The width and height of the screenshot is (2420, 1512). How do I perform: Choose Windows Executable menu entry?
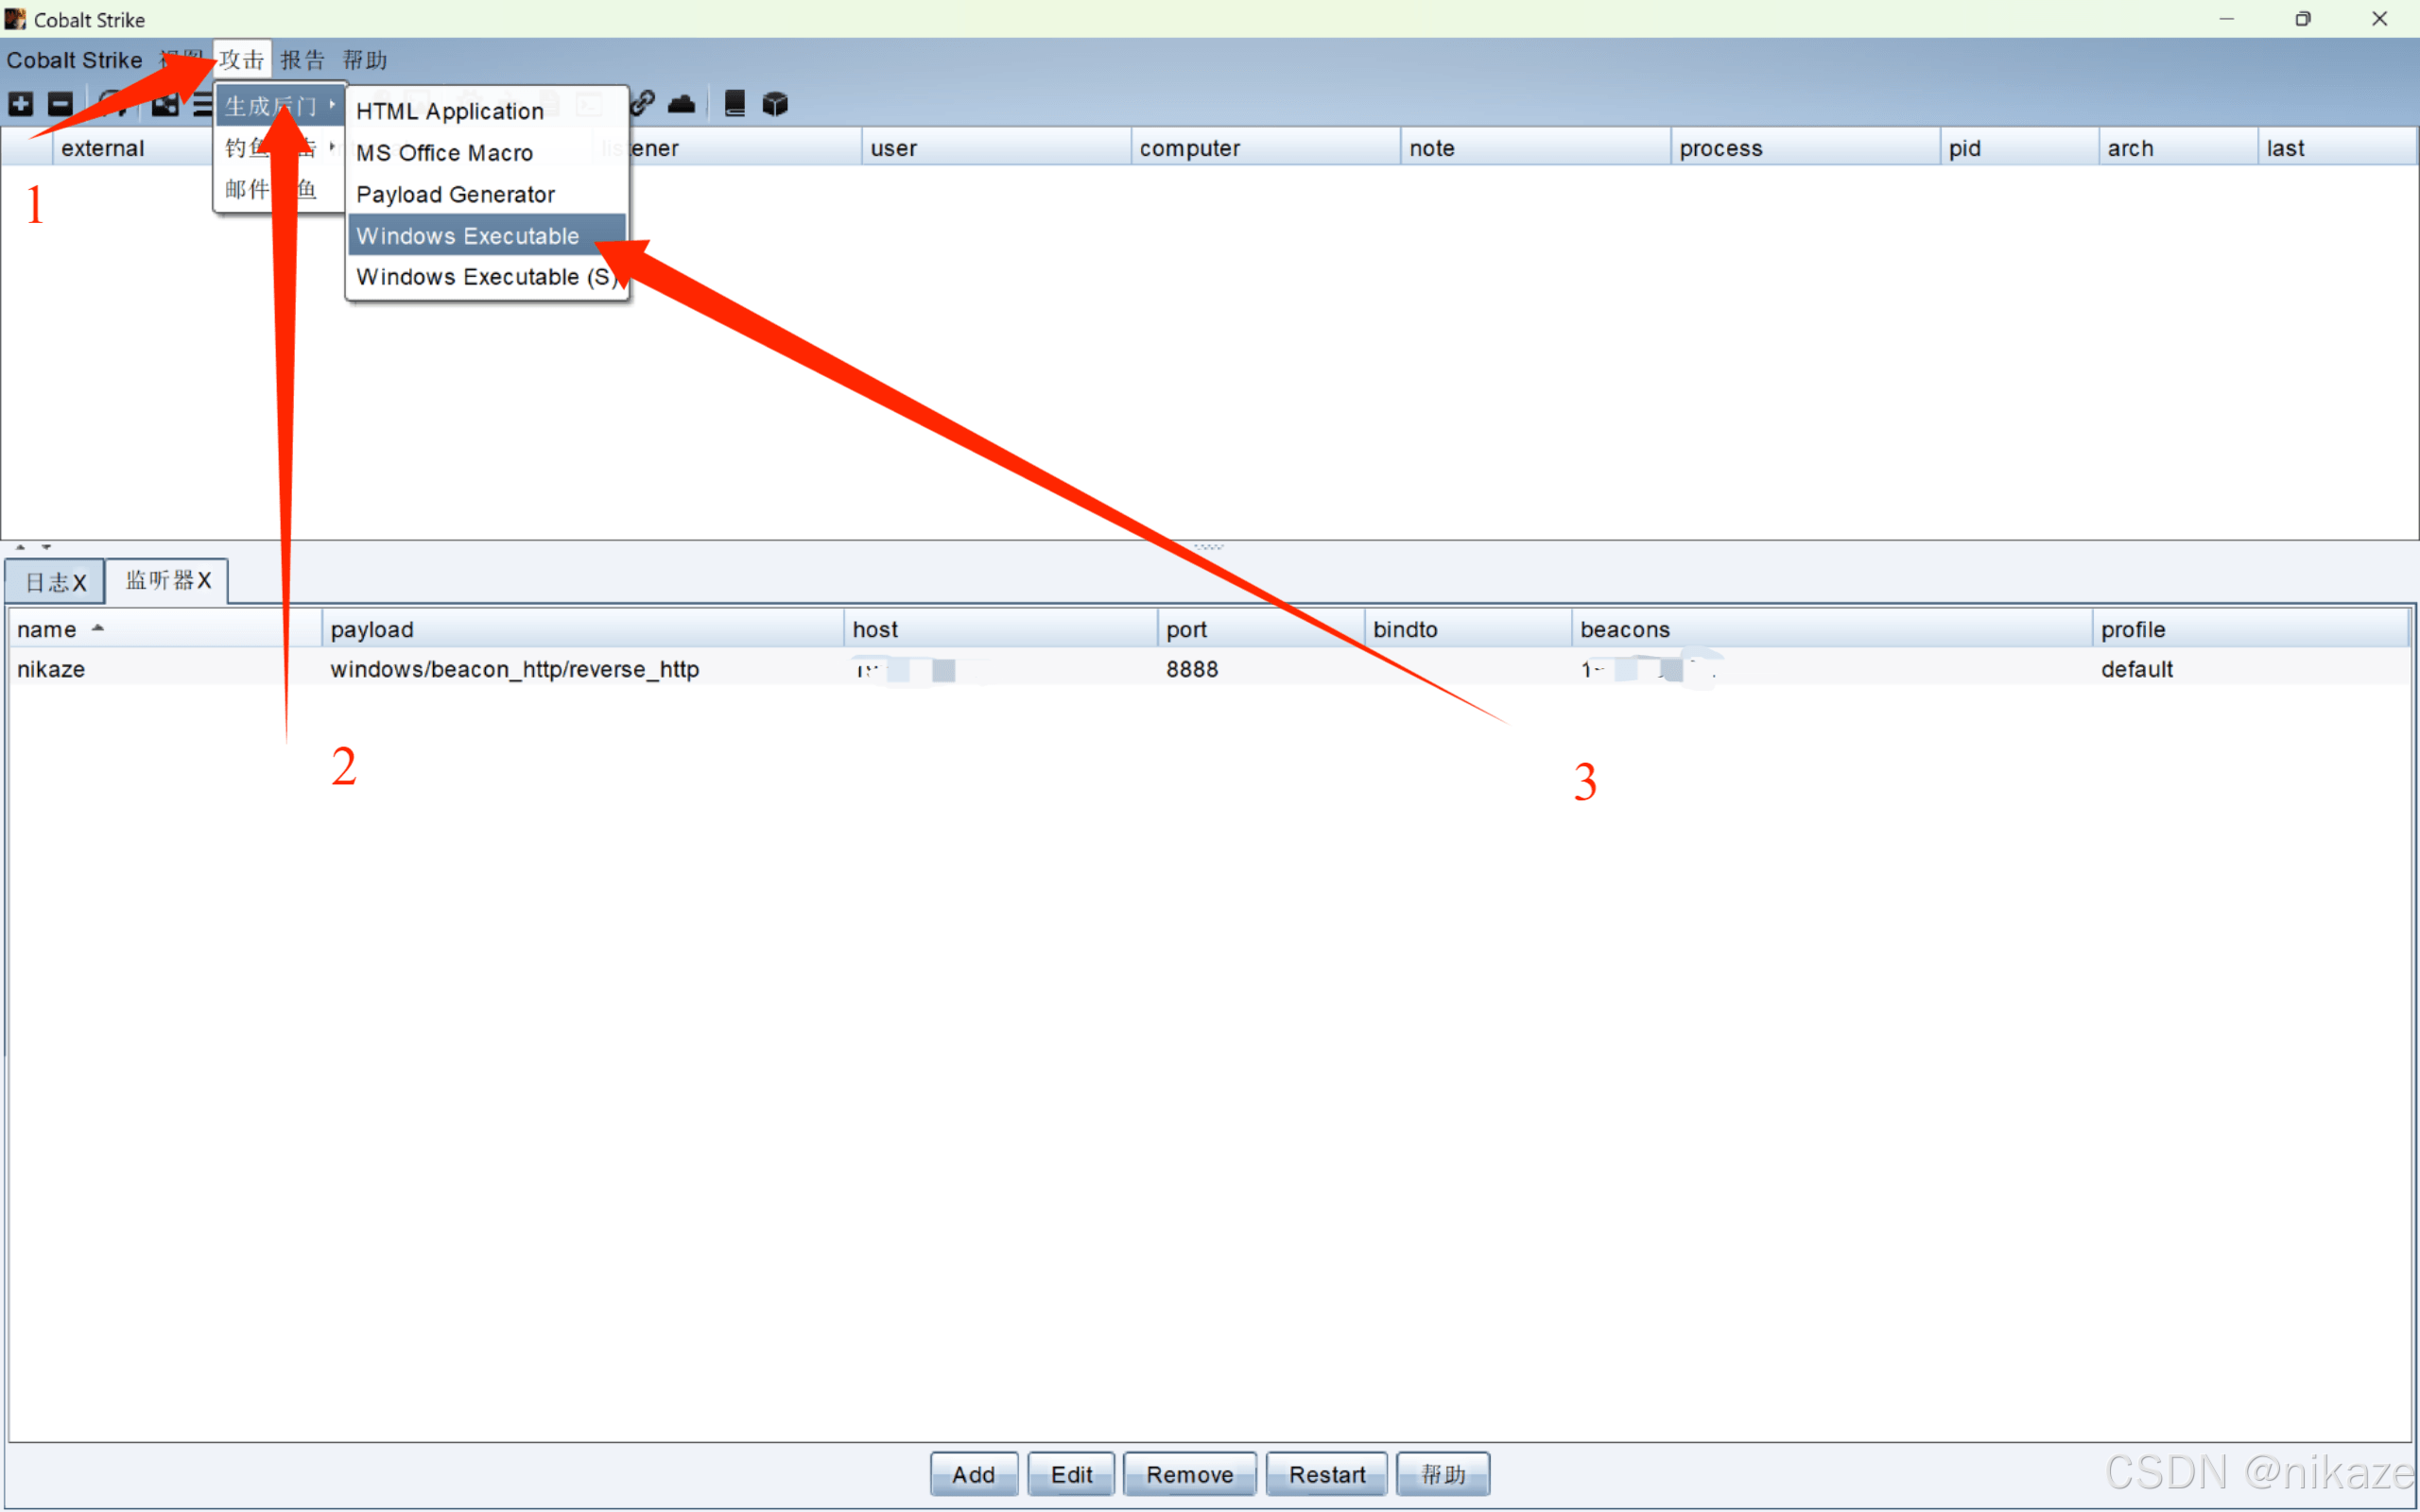[x=468, y=236]
